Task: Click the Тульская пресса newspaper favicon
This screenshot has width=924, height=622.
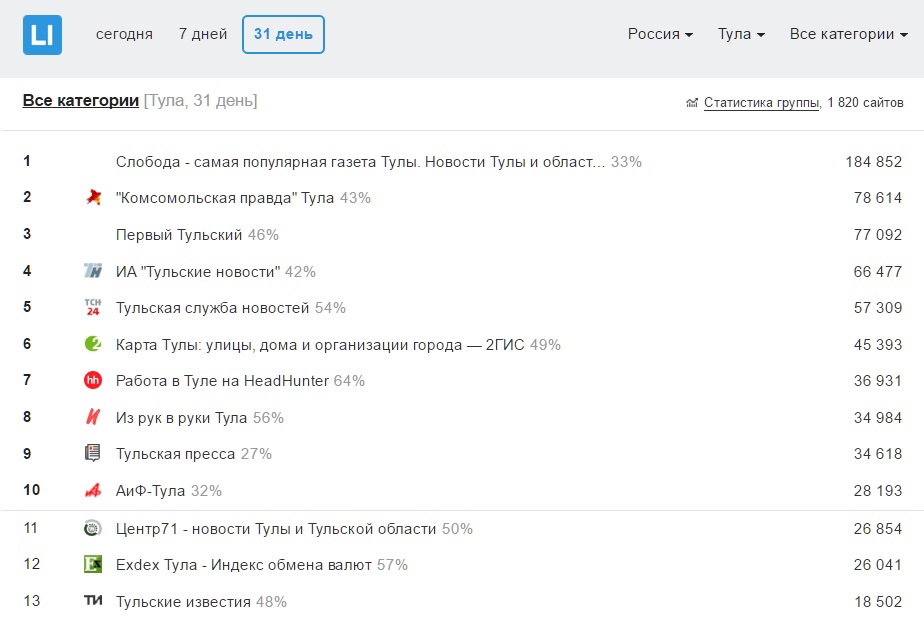Action: 93,453
